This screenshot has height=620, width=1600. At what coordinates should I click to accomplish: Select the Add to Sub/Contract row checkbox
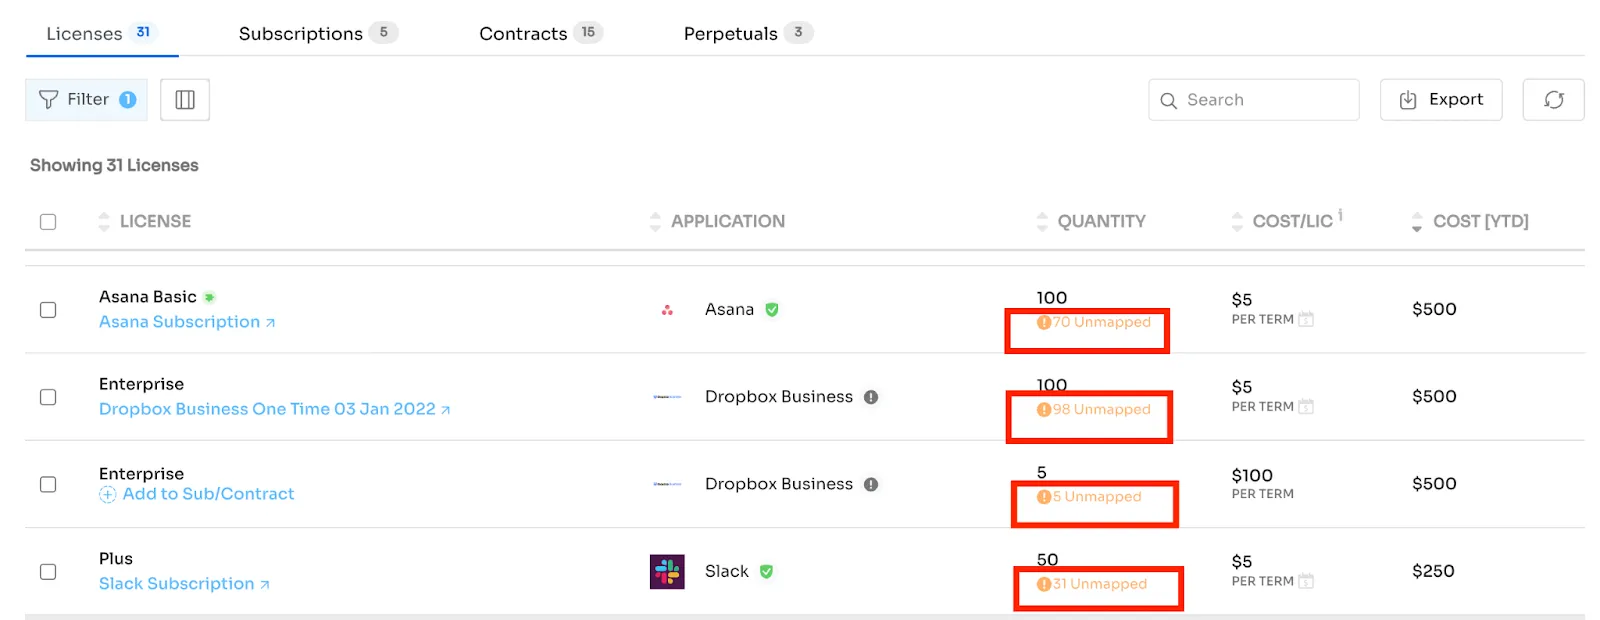[48, 484]
